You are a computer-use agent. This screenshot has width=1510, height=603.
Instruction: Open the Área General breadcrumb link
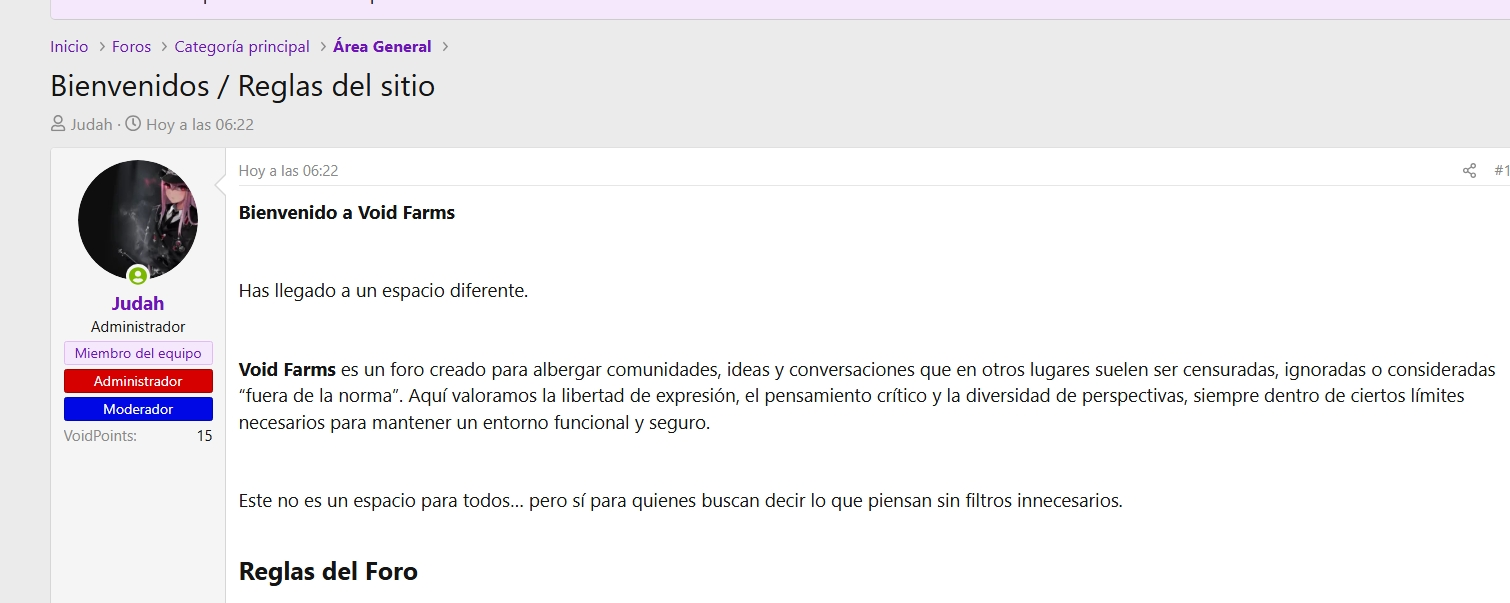pyautogui.click(x=382, y=47)
